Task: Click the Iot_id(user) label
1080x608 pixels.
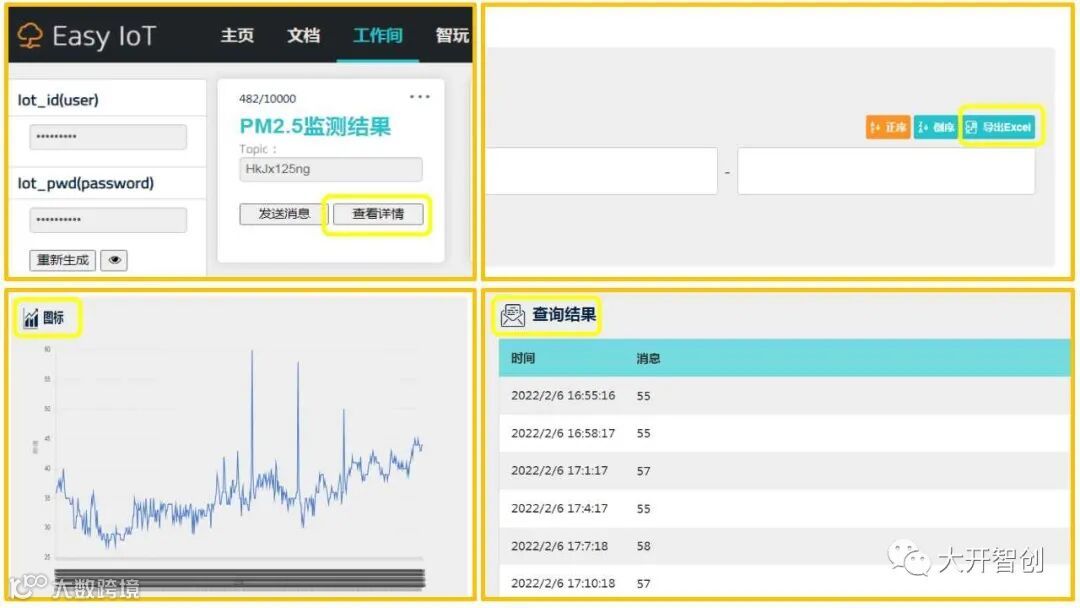Action: pos(58,101)
